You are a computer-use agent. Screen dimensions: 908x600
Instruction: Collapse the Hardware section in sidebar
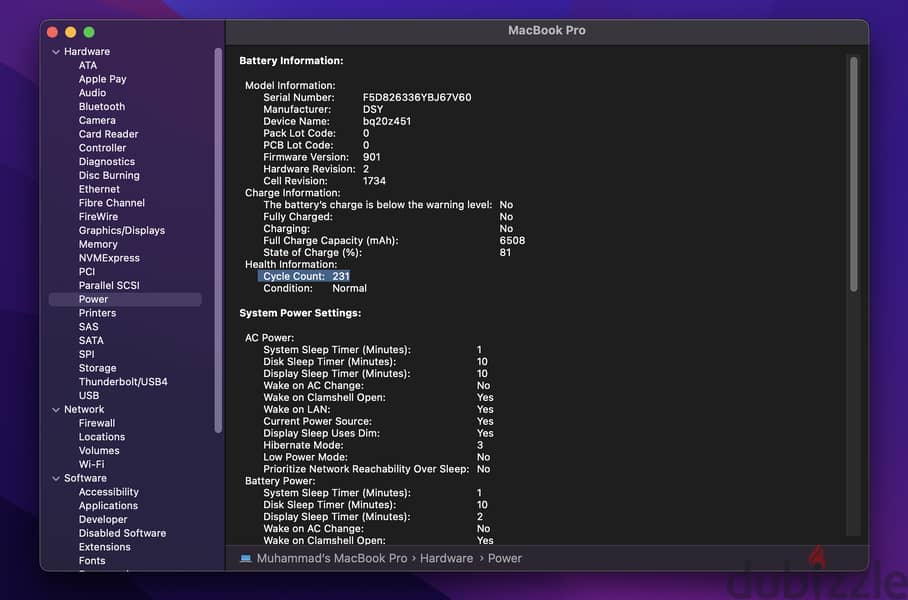[56, 52]
